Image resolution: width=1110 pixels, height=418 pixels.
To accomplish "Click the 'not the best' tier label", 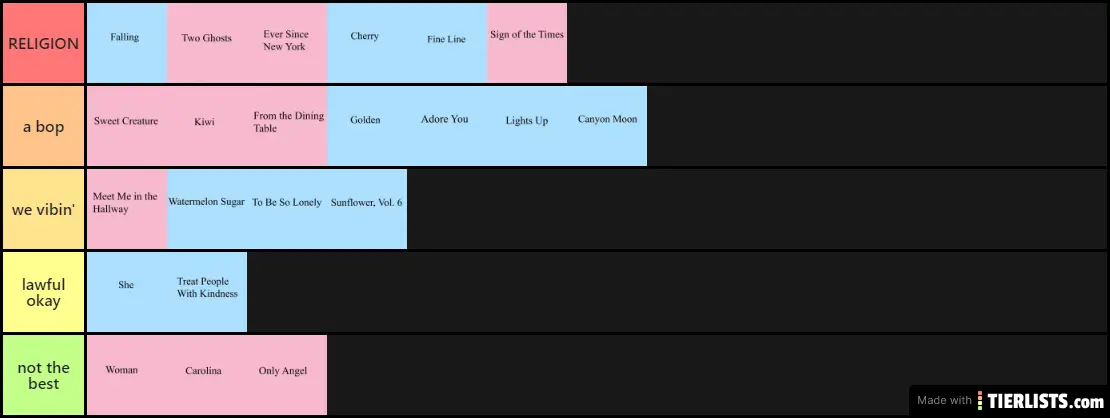I will click(43, 375).
